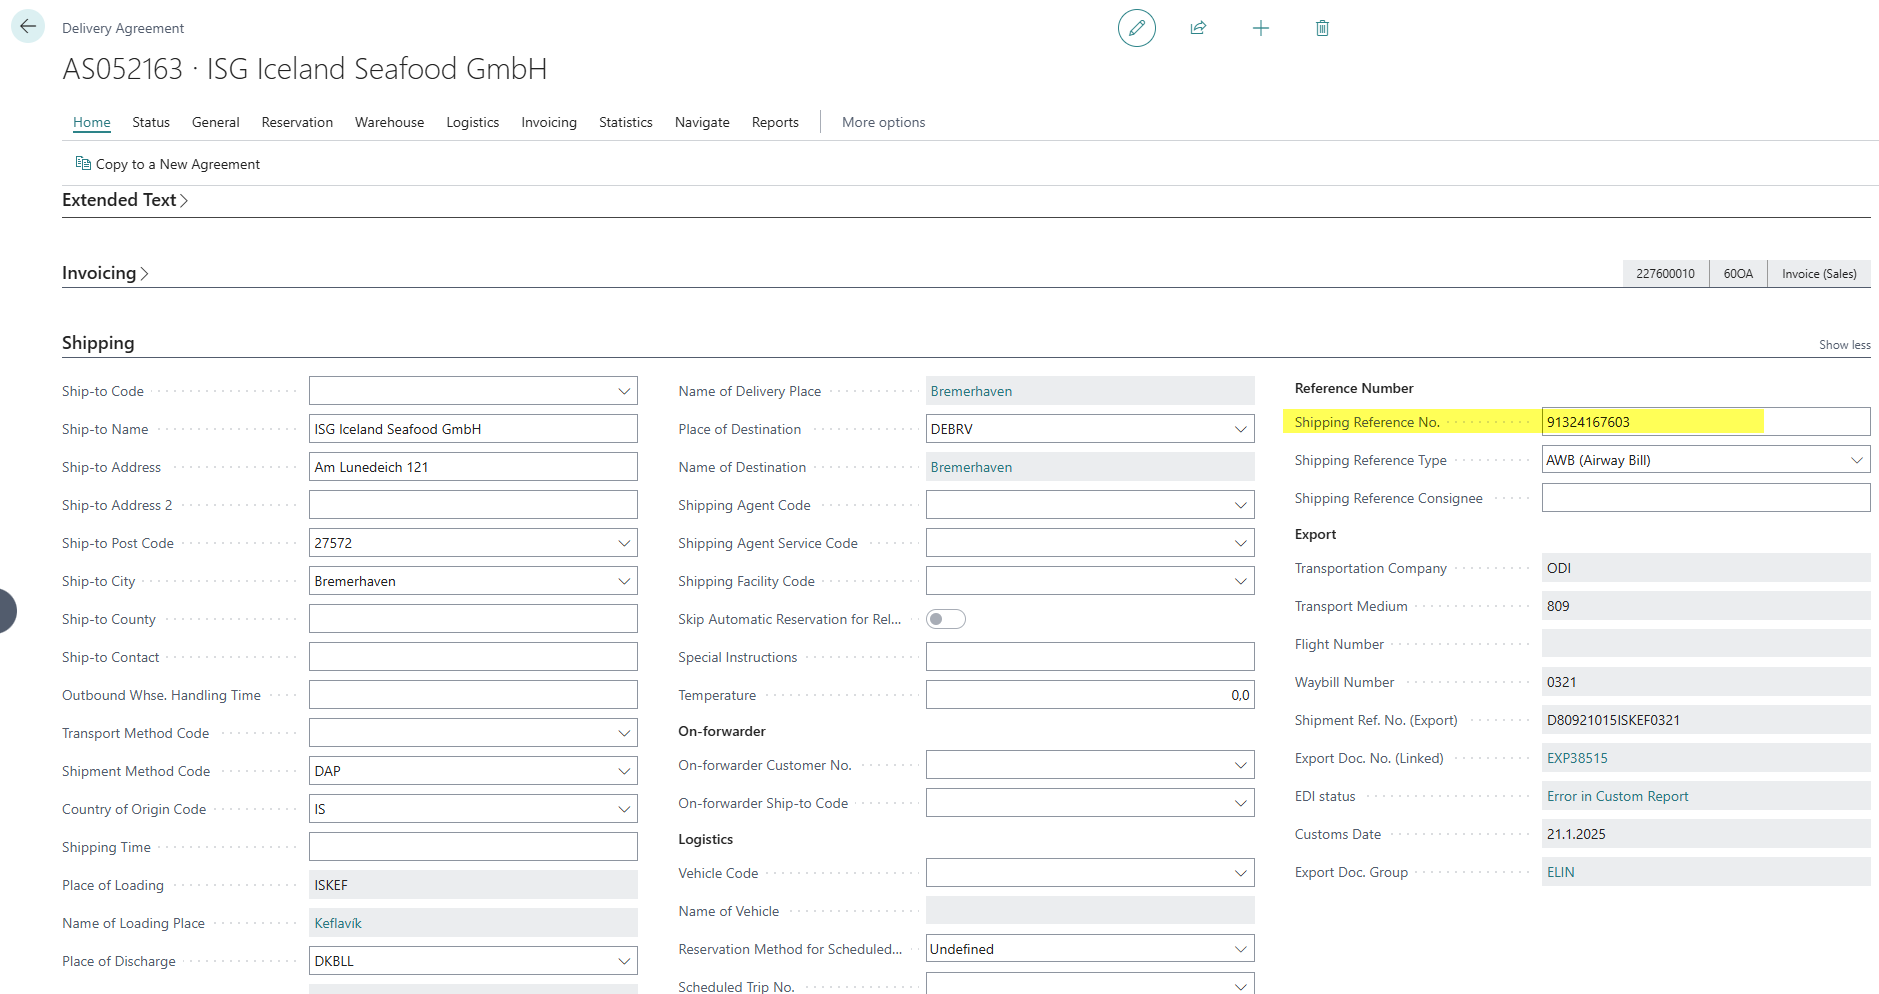Open export document link EXP38515
The height and width of the screenshot is (994, 1879).
(1577, 758)
